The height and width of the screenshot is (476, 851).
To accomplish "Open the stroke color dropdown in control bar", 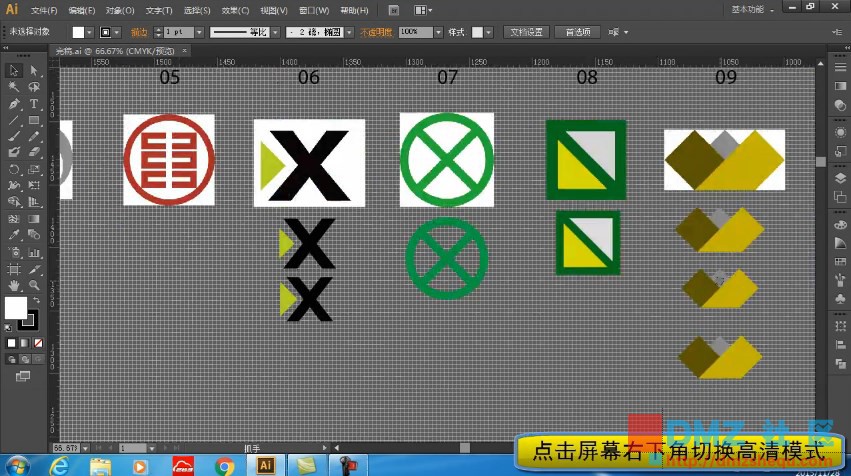I will 117,33.
